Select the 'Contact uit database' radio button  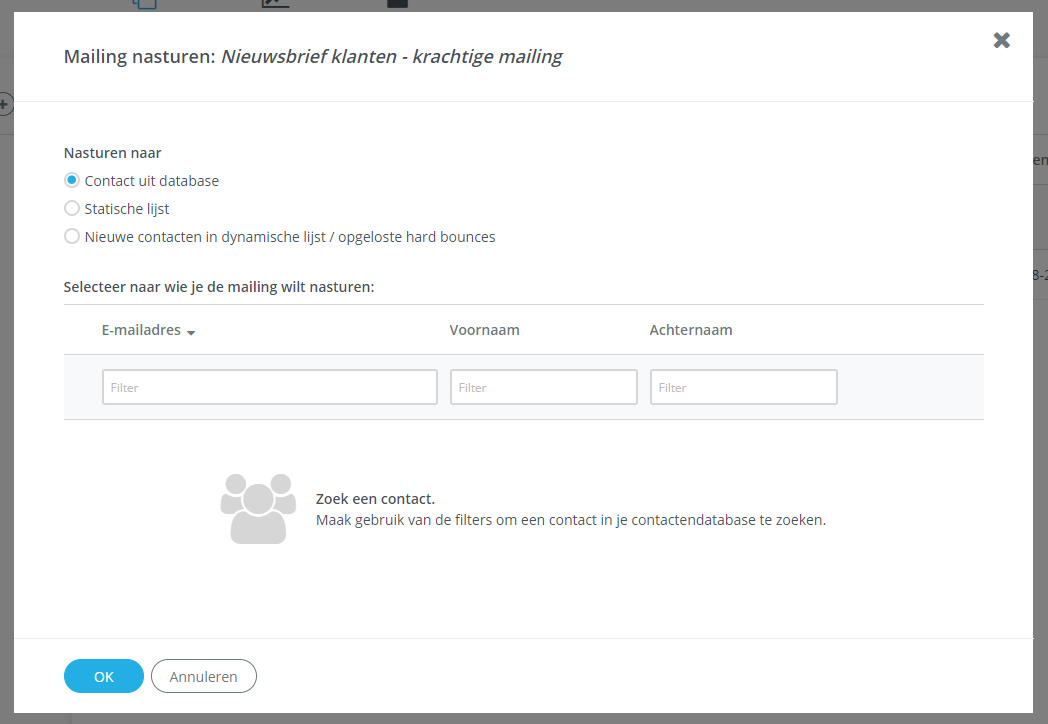click(x=72, y=181)
